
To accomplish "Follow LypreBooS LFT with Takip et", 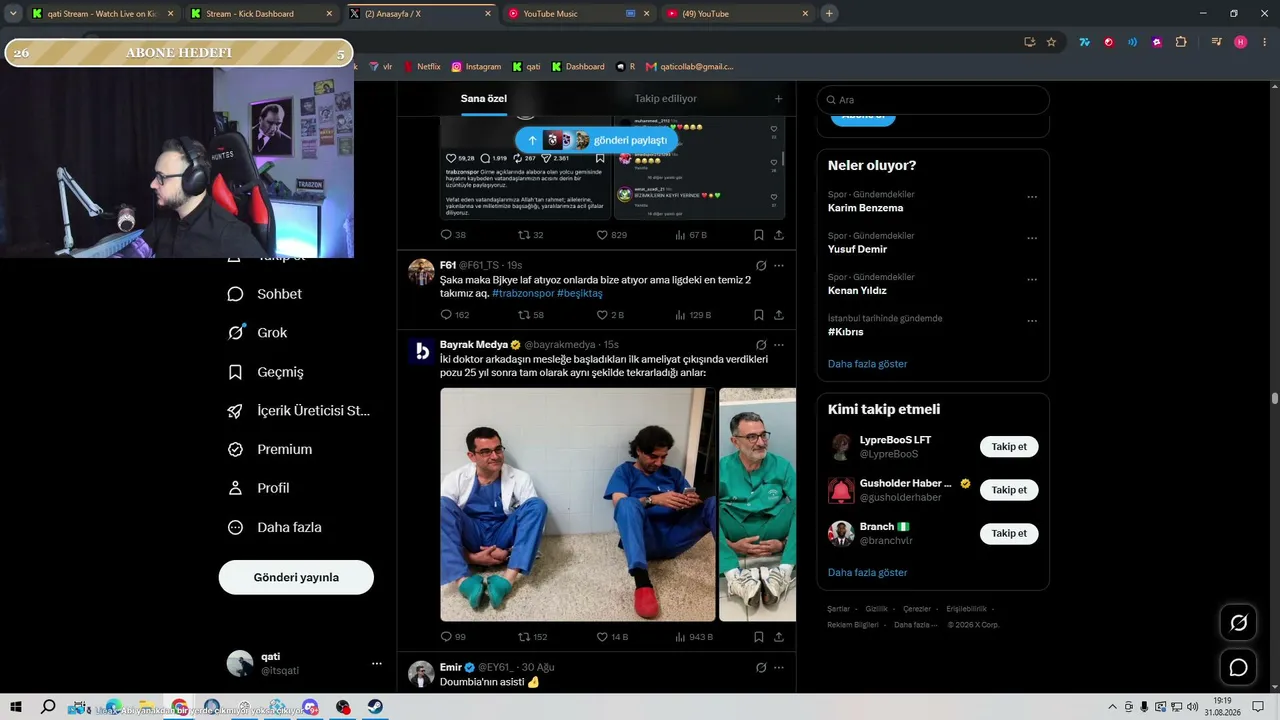I will pyautogui.click(x=1009, y=447).
